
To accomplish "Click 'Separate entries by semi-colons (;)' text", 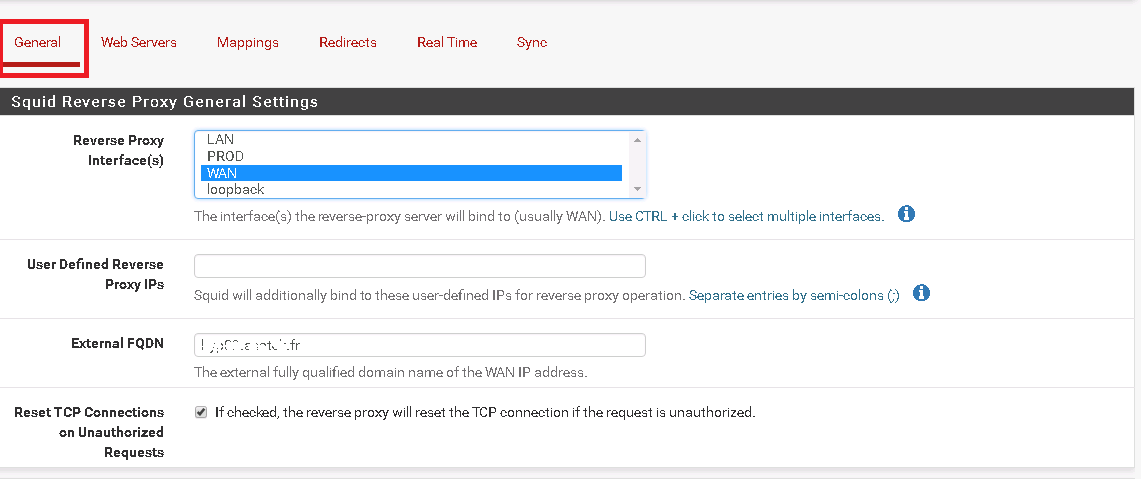I will click(x=794, y=296).
